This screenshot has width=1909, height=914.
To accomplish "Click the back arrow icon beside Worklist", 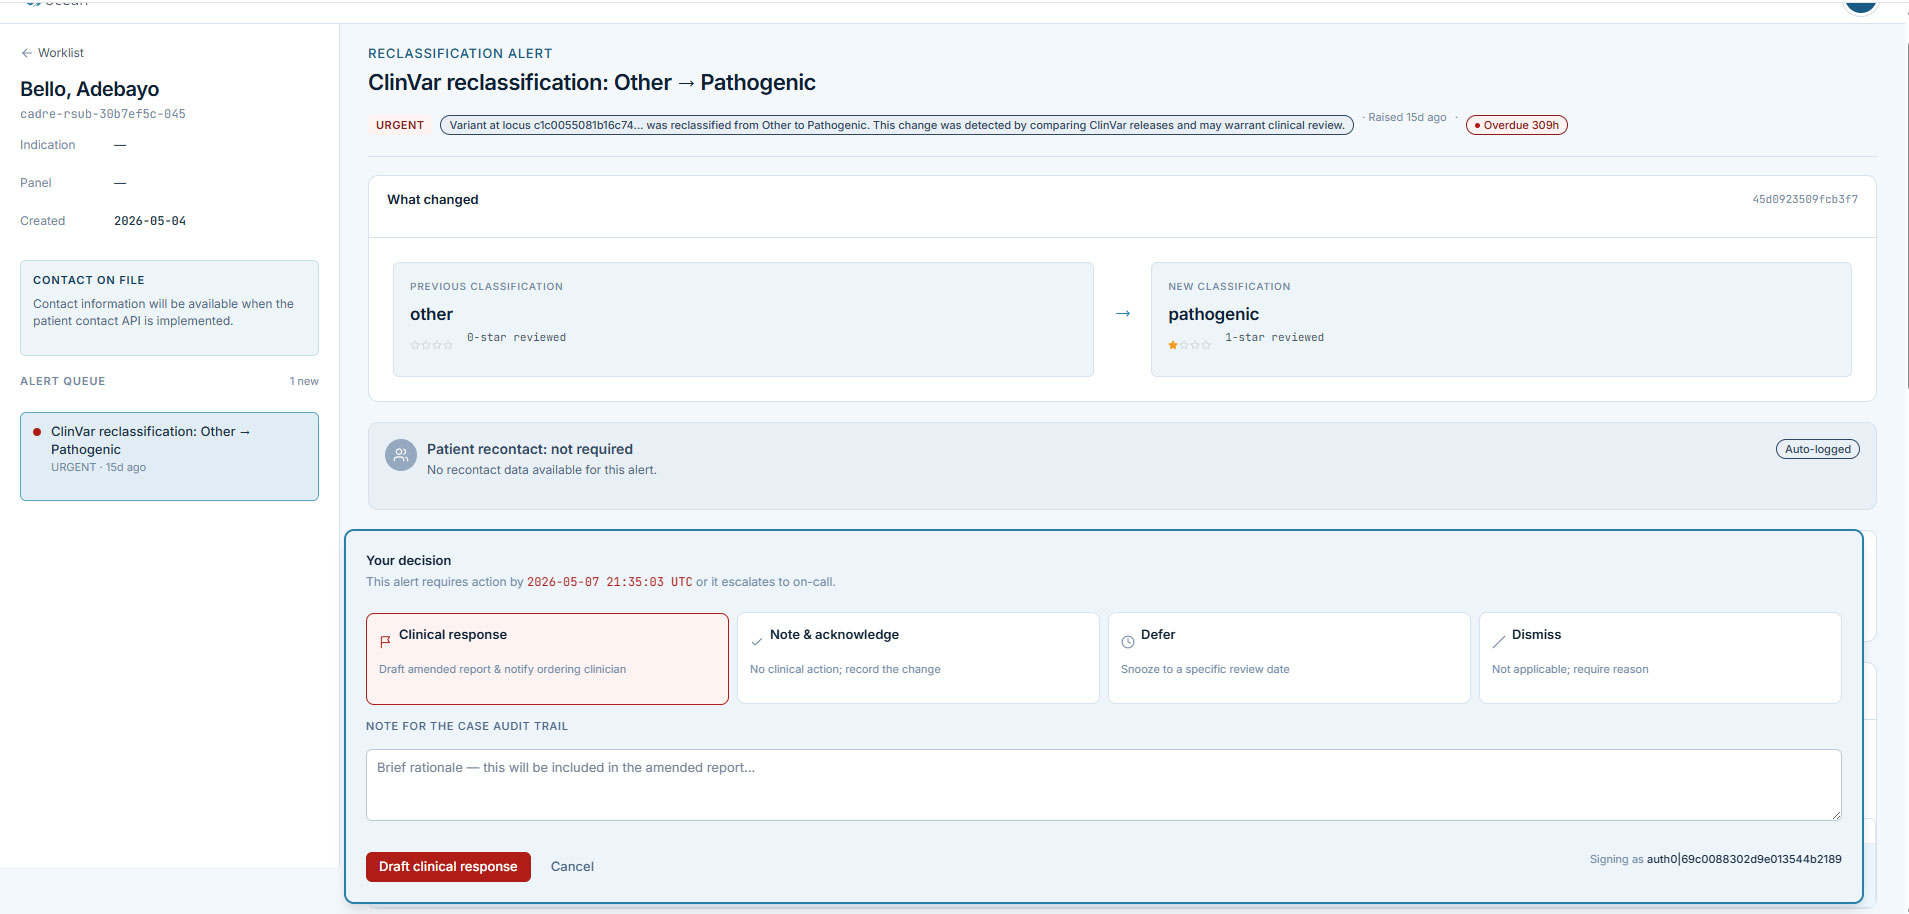I will pyautogui.click(x=27, y=53).
